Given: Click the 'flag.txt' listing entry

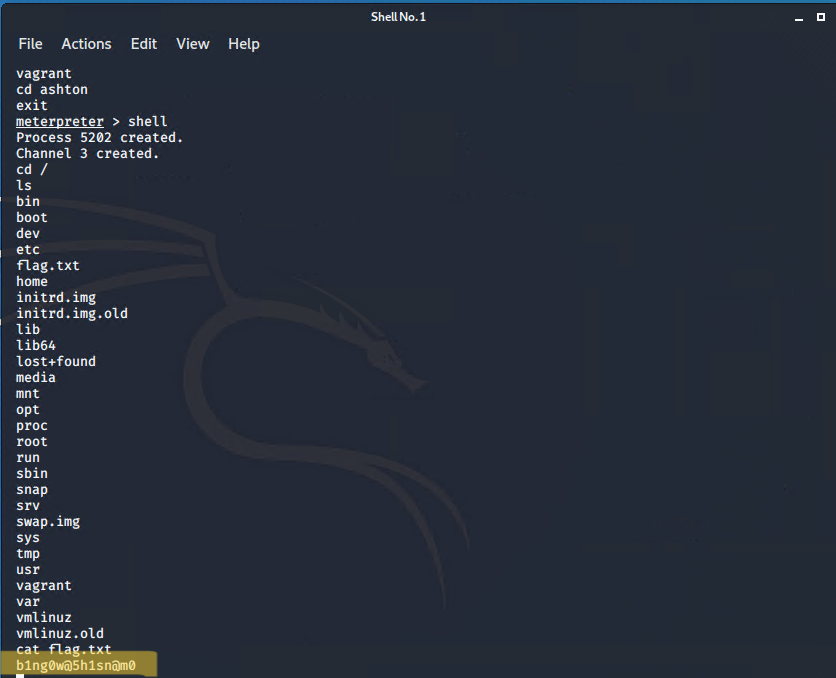Looking at the screenshot, I should click(48, 265).
